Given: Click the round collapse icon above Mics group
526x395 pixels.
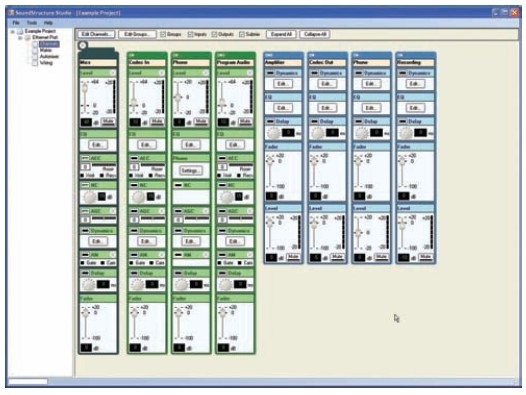Looking at the screenshot, I should click(83, 45).
